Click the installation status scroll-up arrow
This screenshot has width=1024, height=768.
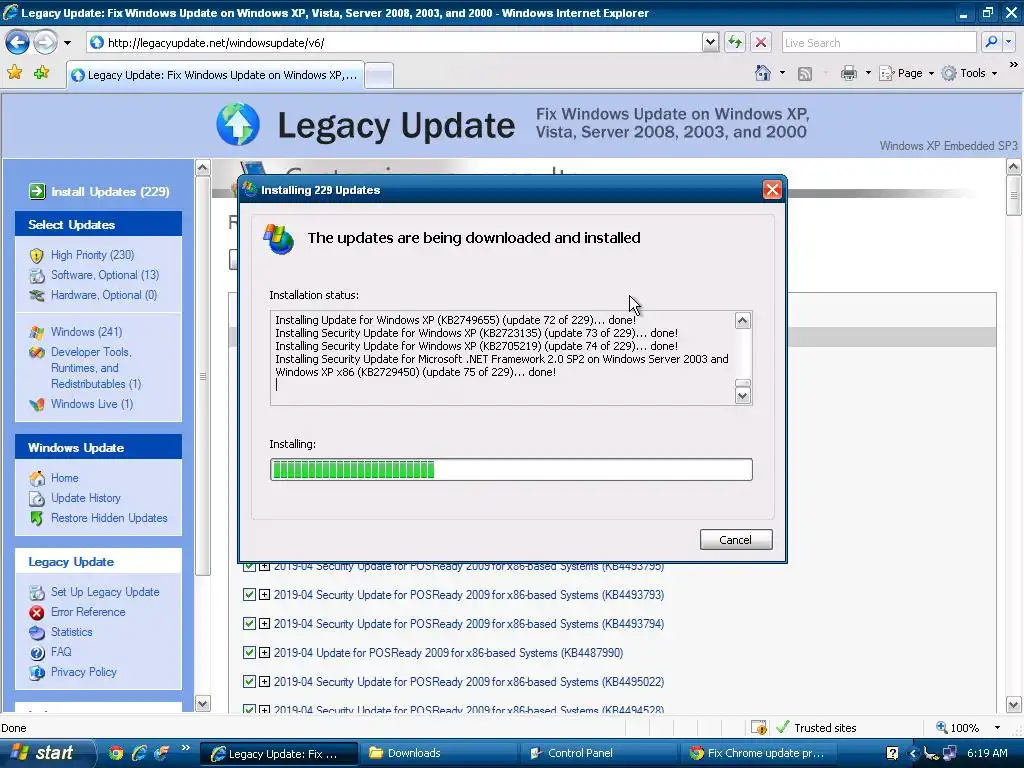coord(743,321)
